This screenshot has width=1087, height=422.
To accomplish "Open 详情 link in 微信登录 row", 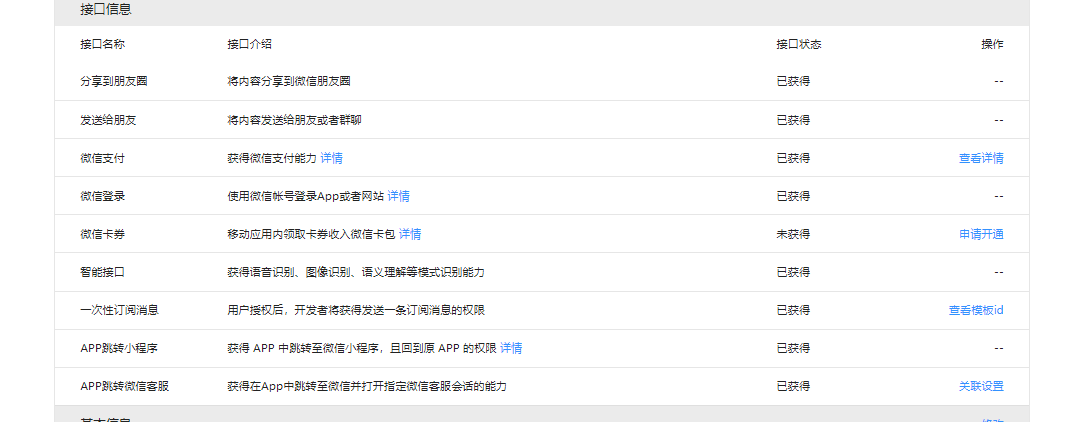I will (x=399, y=196).
